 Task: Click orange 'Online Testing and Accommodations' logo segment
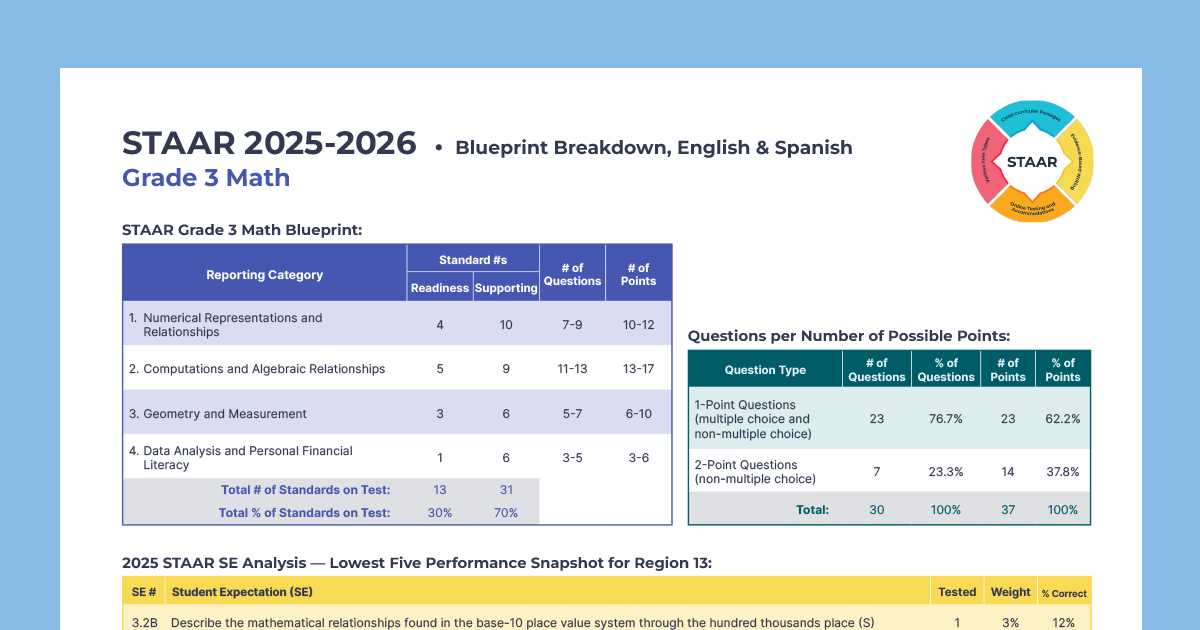click(1031, 208)
